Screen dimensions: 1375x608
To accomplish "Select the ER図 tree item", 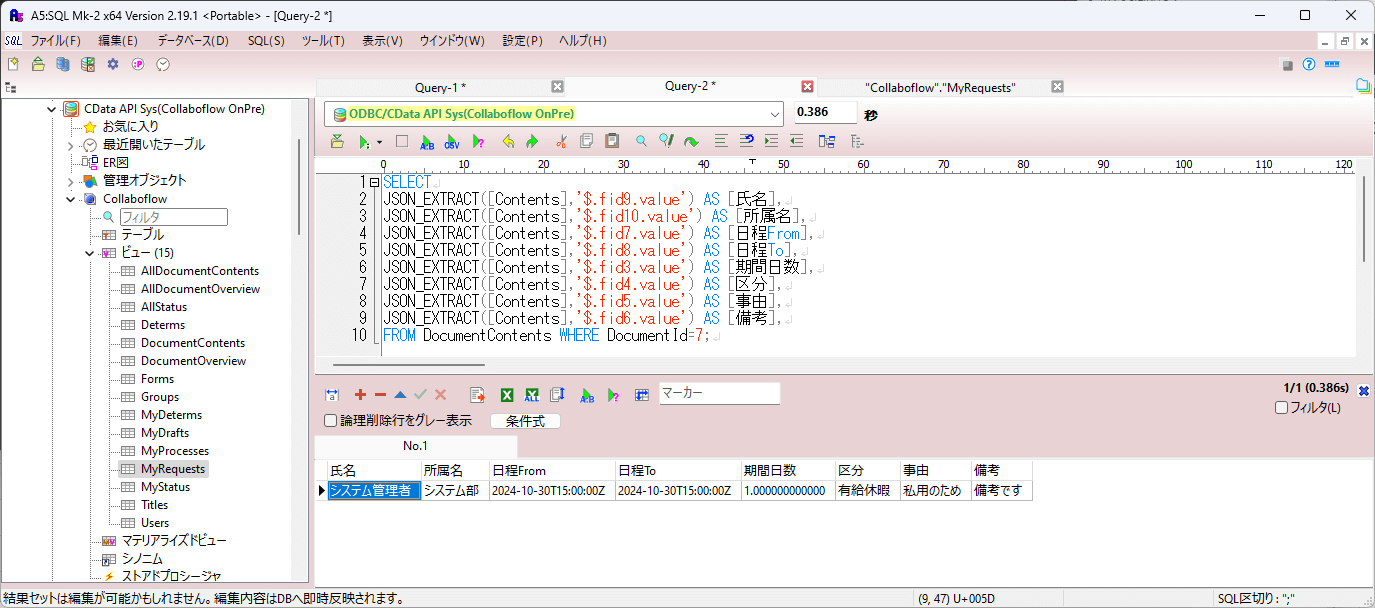I will coord(116,163).
